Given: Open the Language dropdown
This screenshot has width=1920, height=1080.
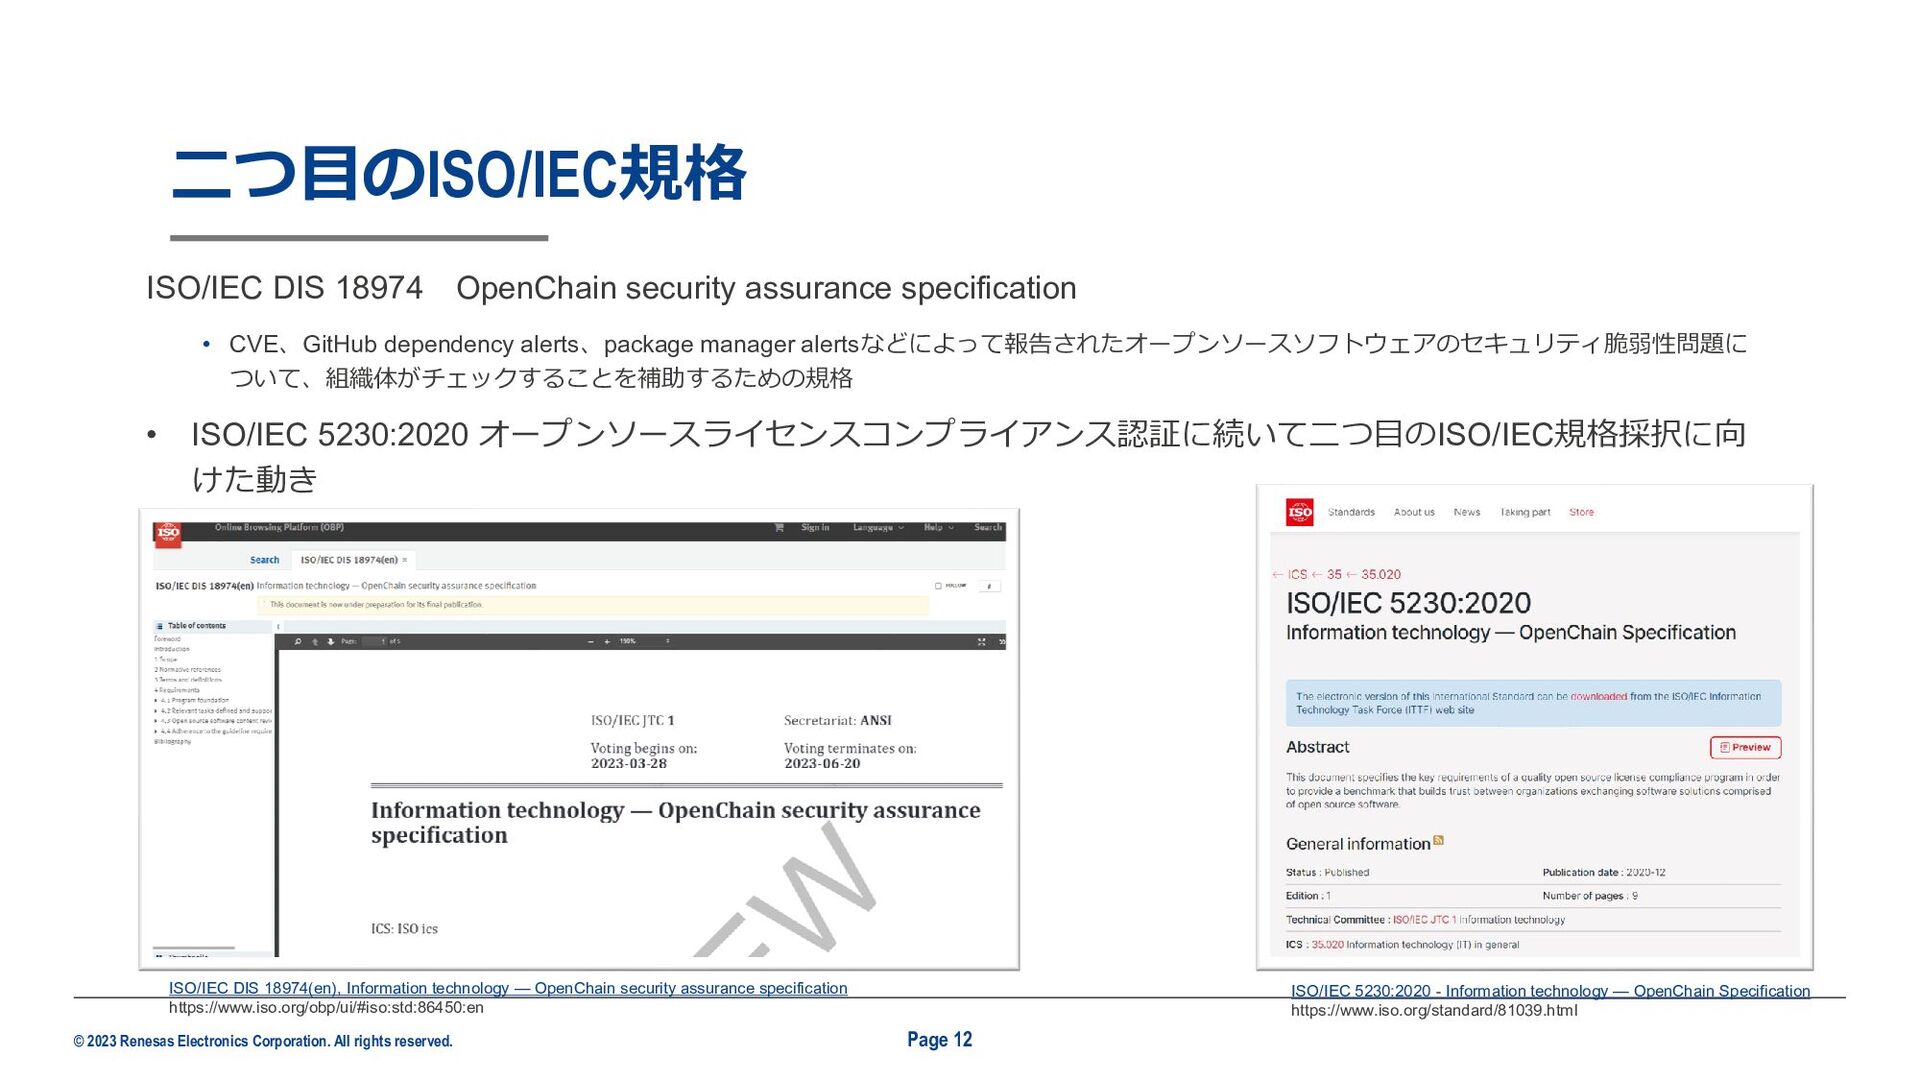Looking at the screenshot, I should [878, 528].
